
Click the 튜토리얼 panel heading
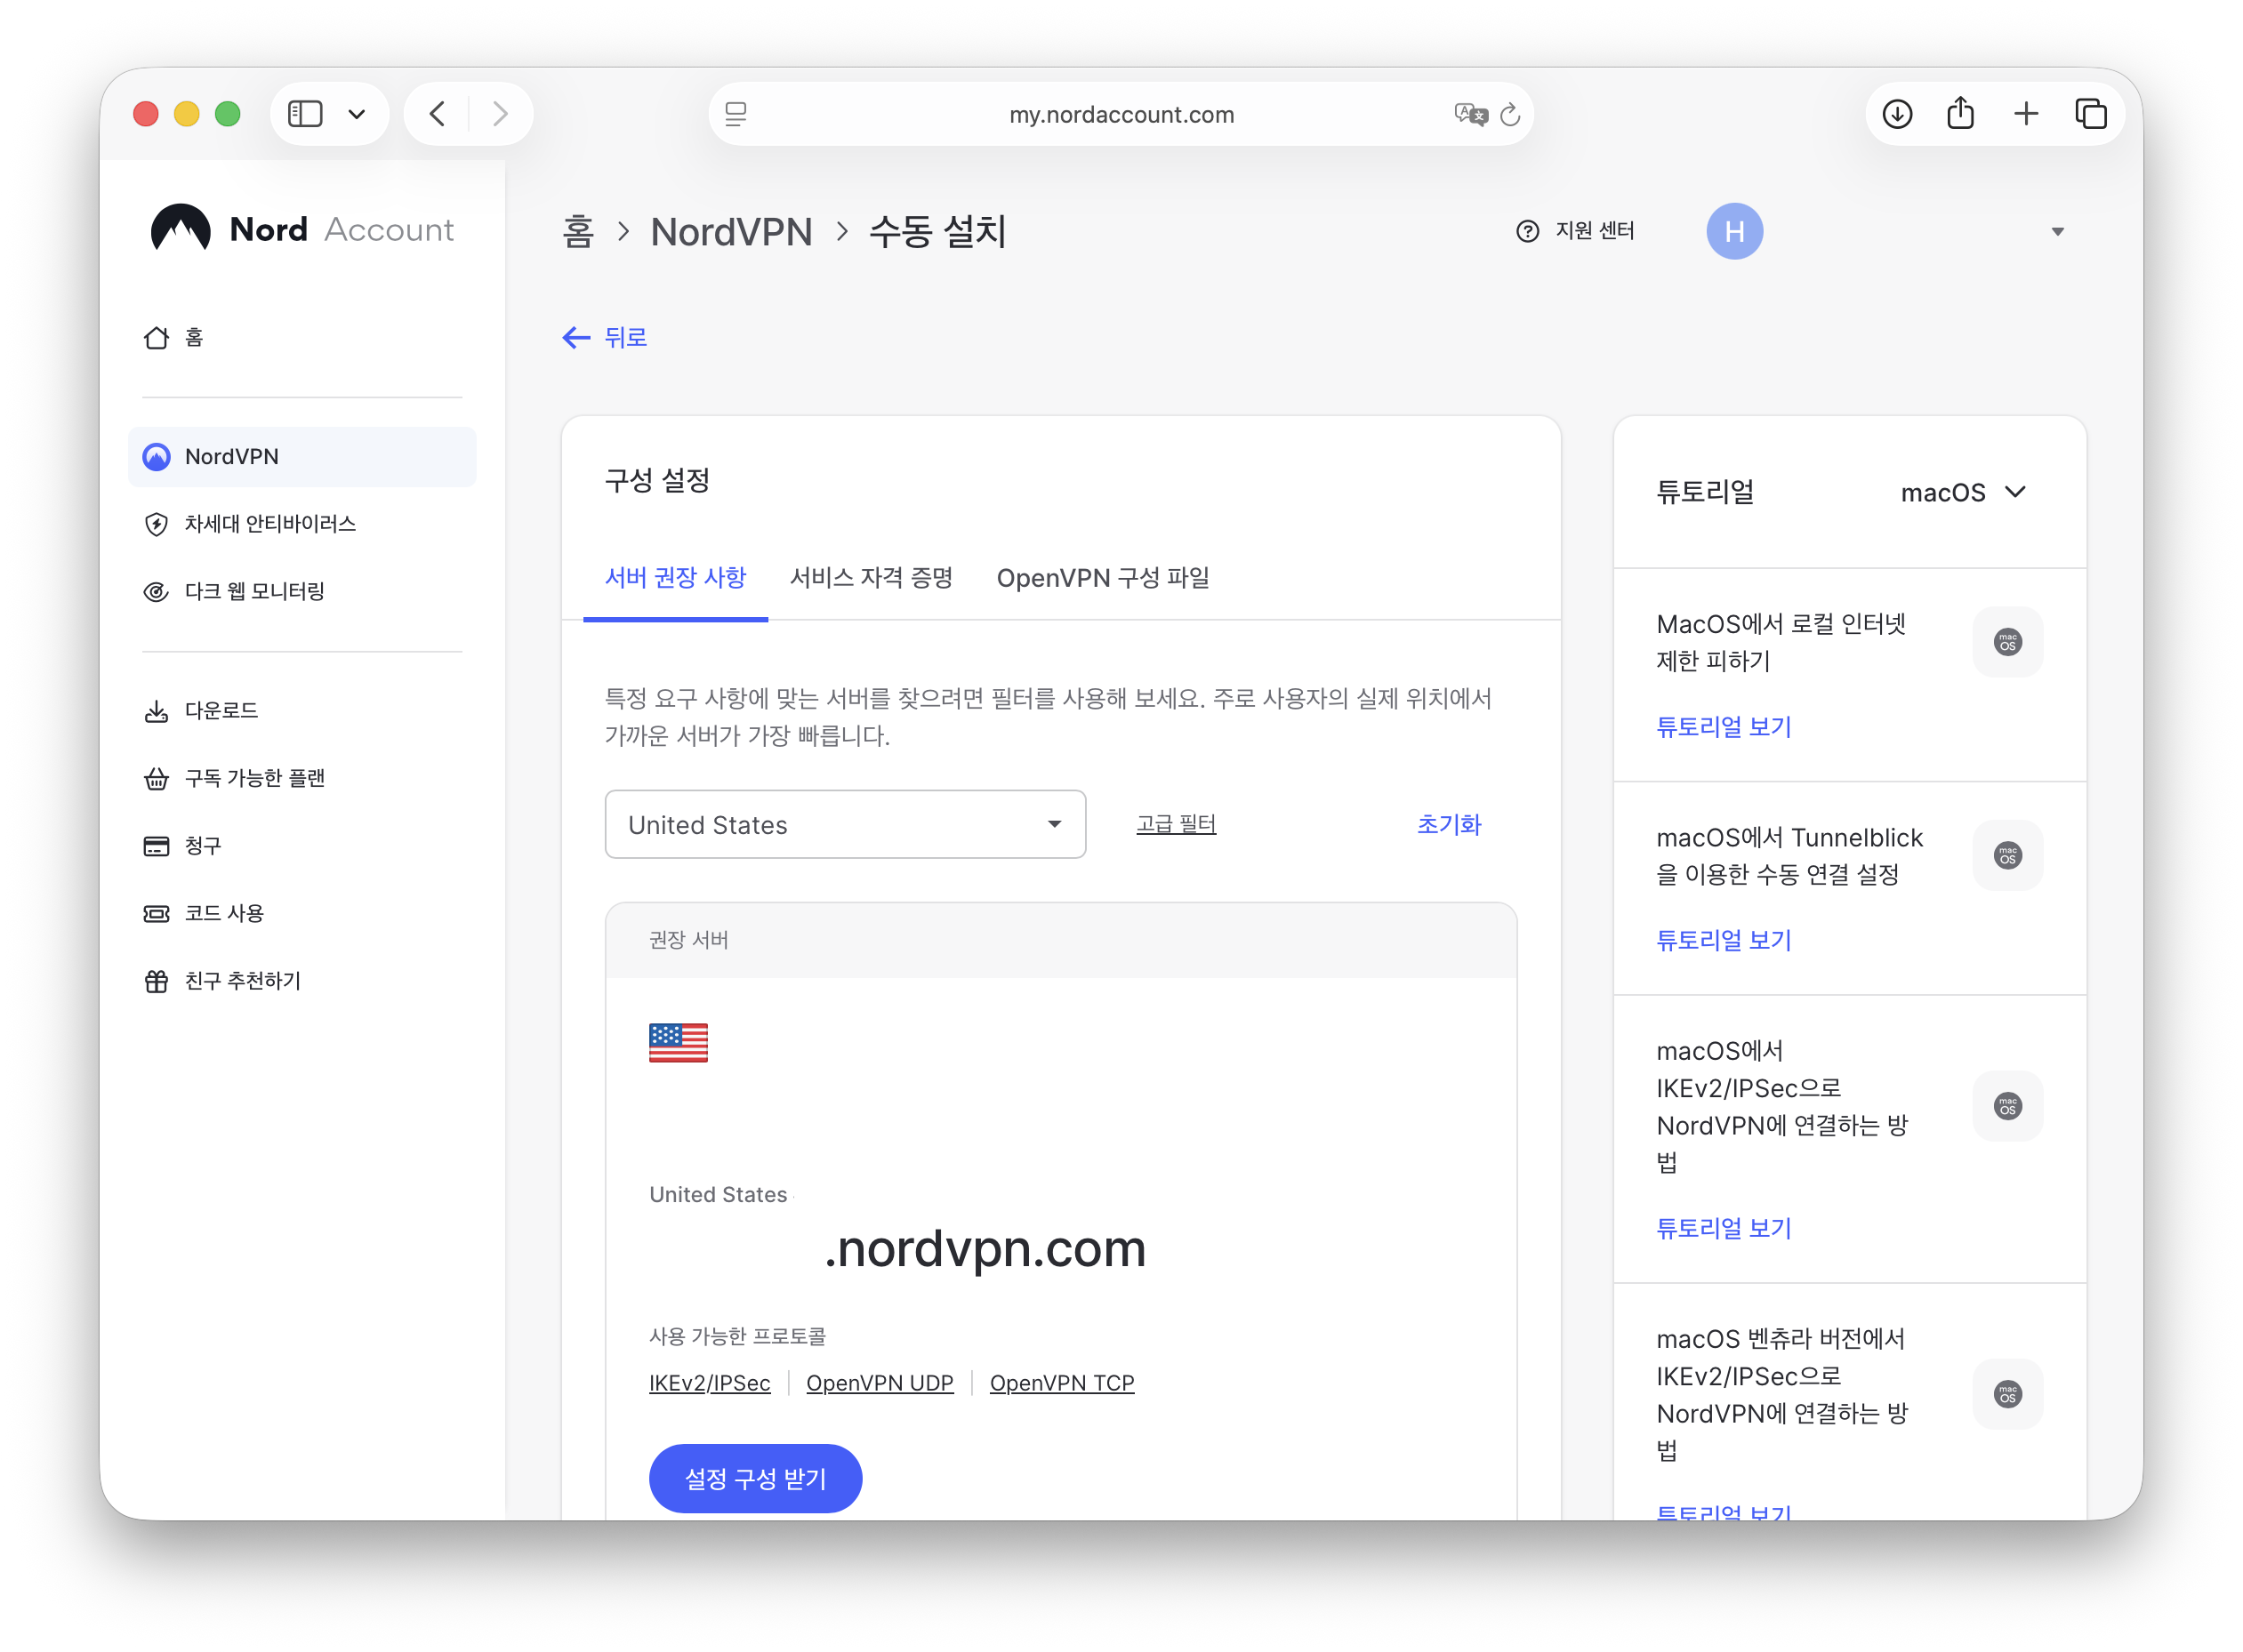[1705, 492]
